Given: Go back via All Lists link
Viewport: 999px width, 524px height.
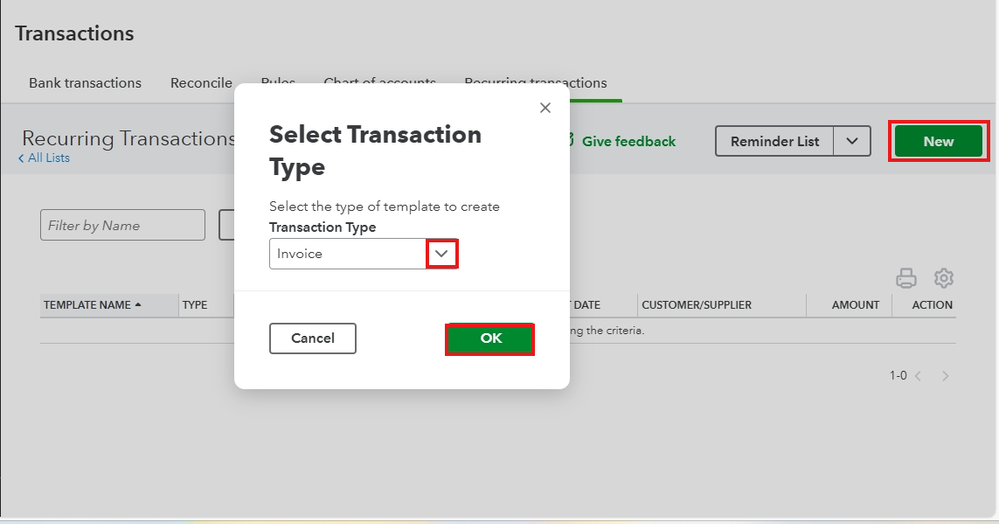Looking at the screenshot, I should (x=45, y=158).
